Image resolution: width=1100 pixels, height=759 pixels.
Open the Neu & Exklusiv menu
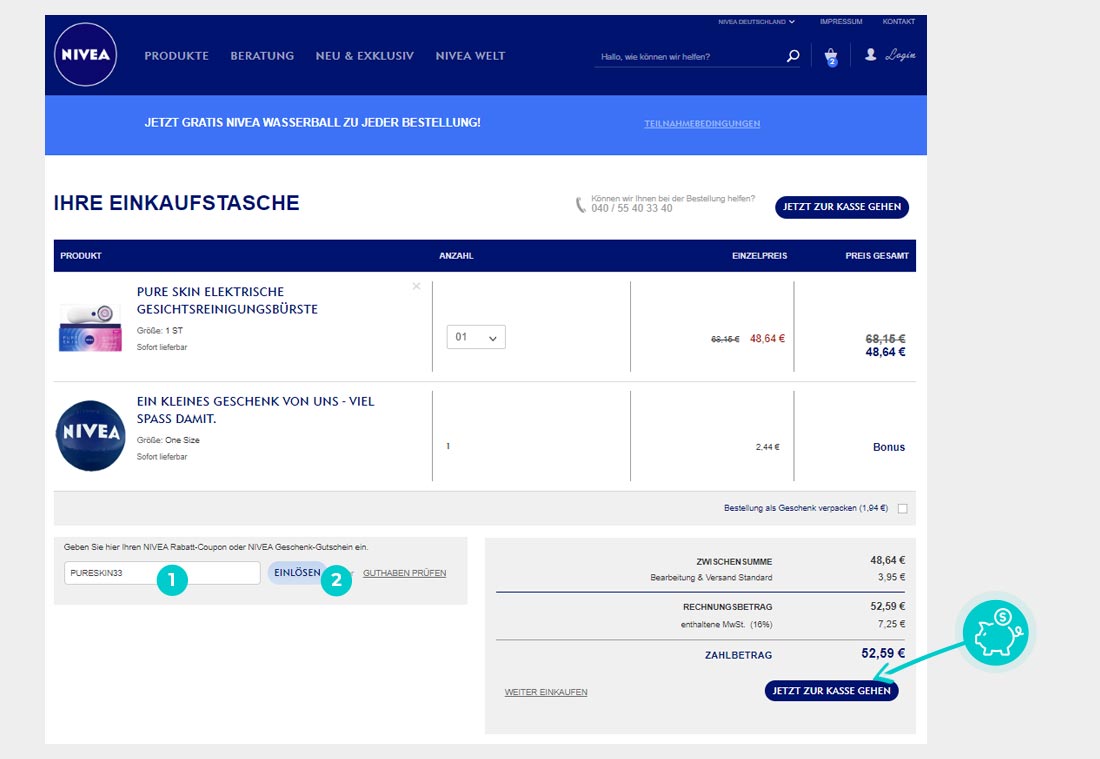pyautogui.click(x=364, y=56)
